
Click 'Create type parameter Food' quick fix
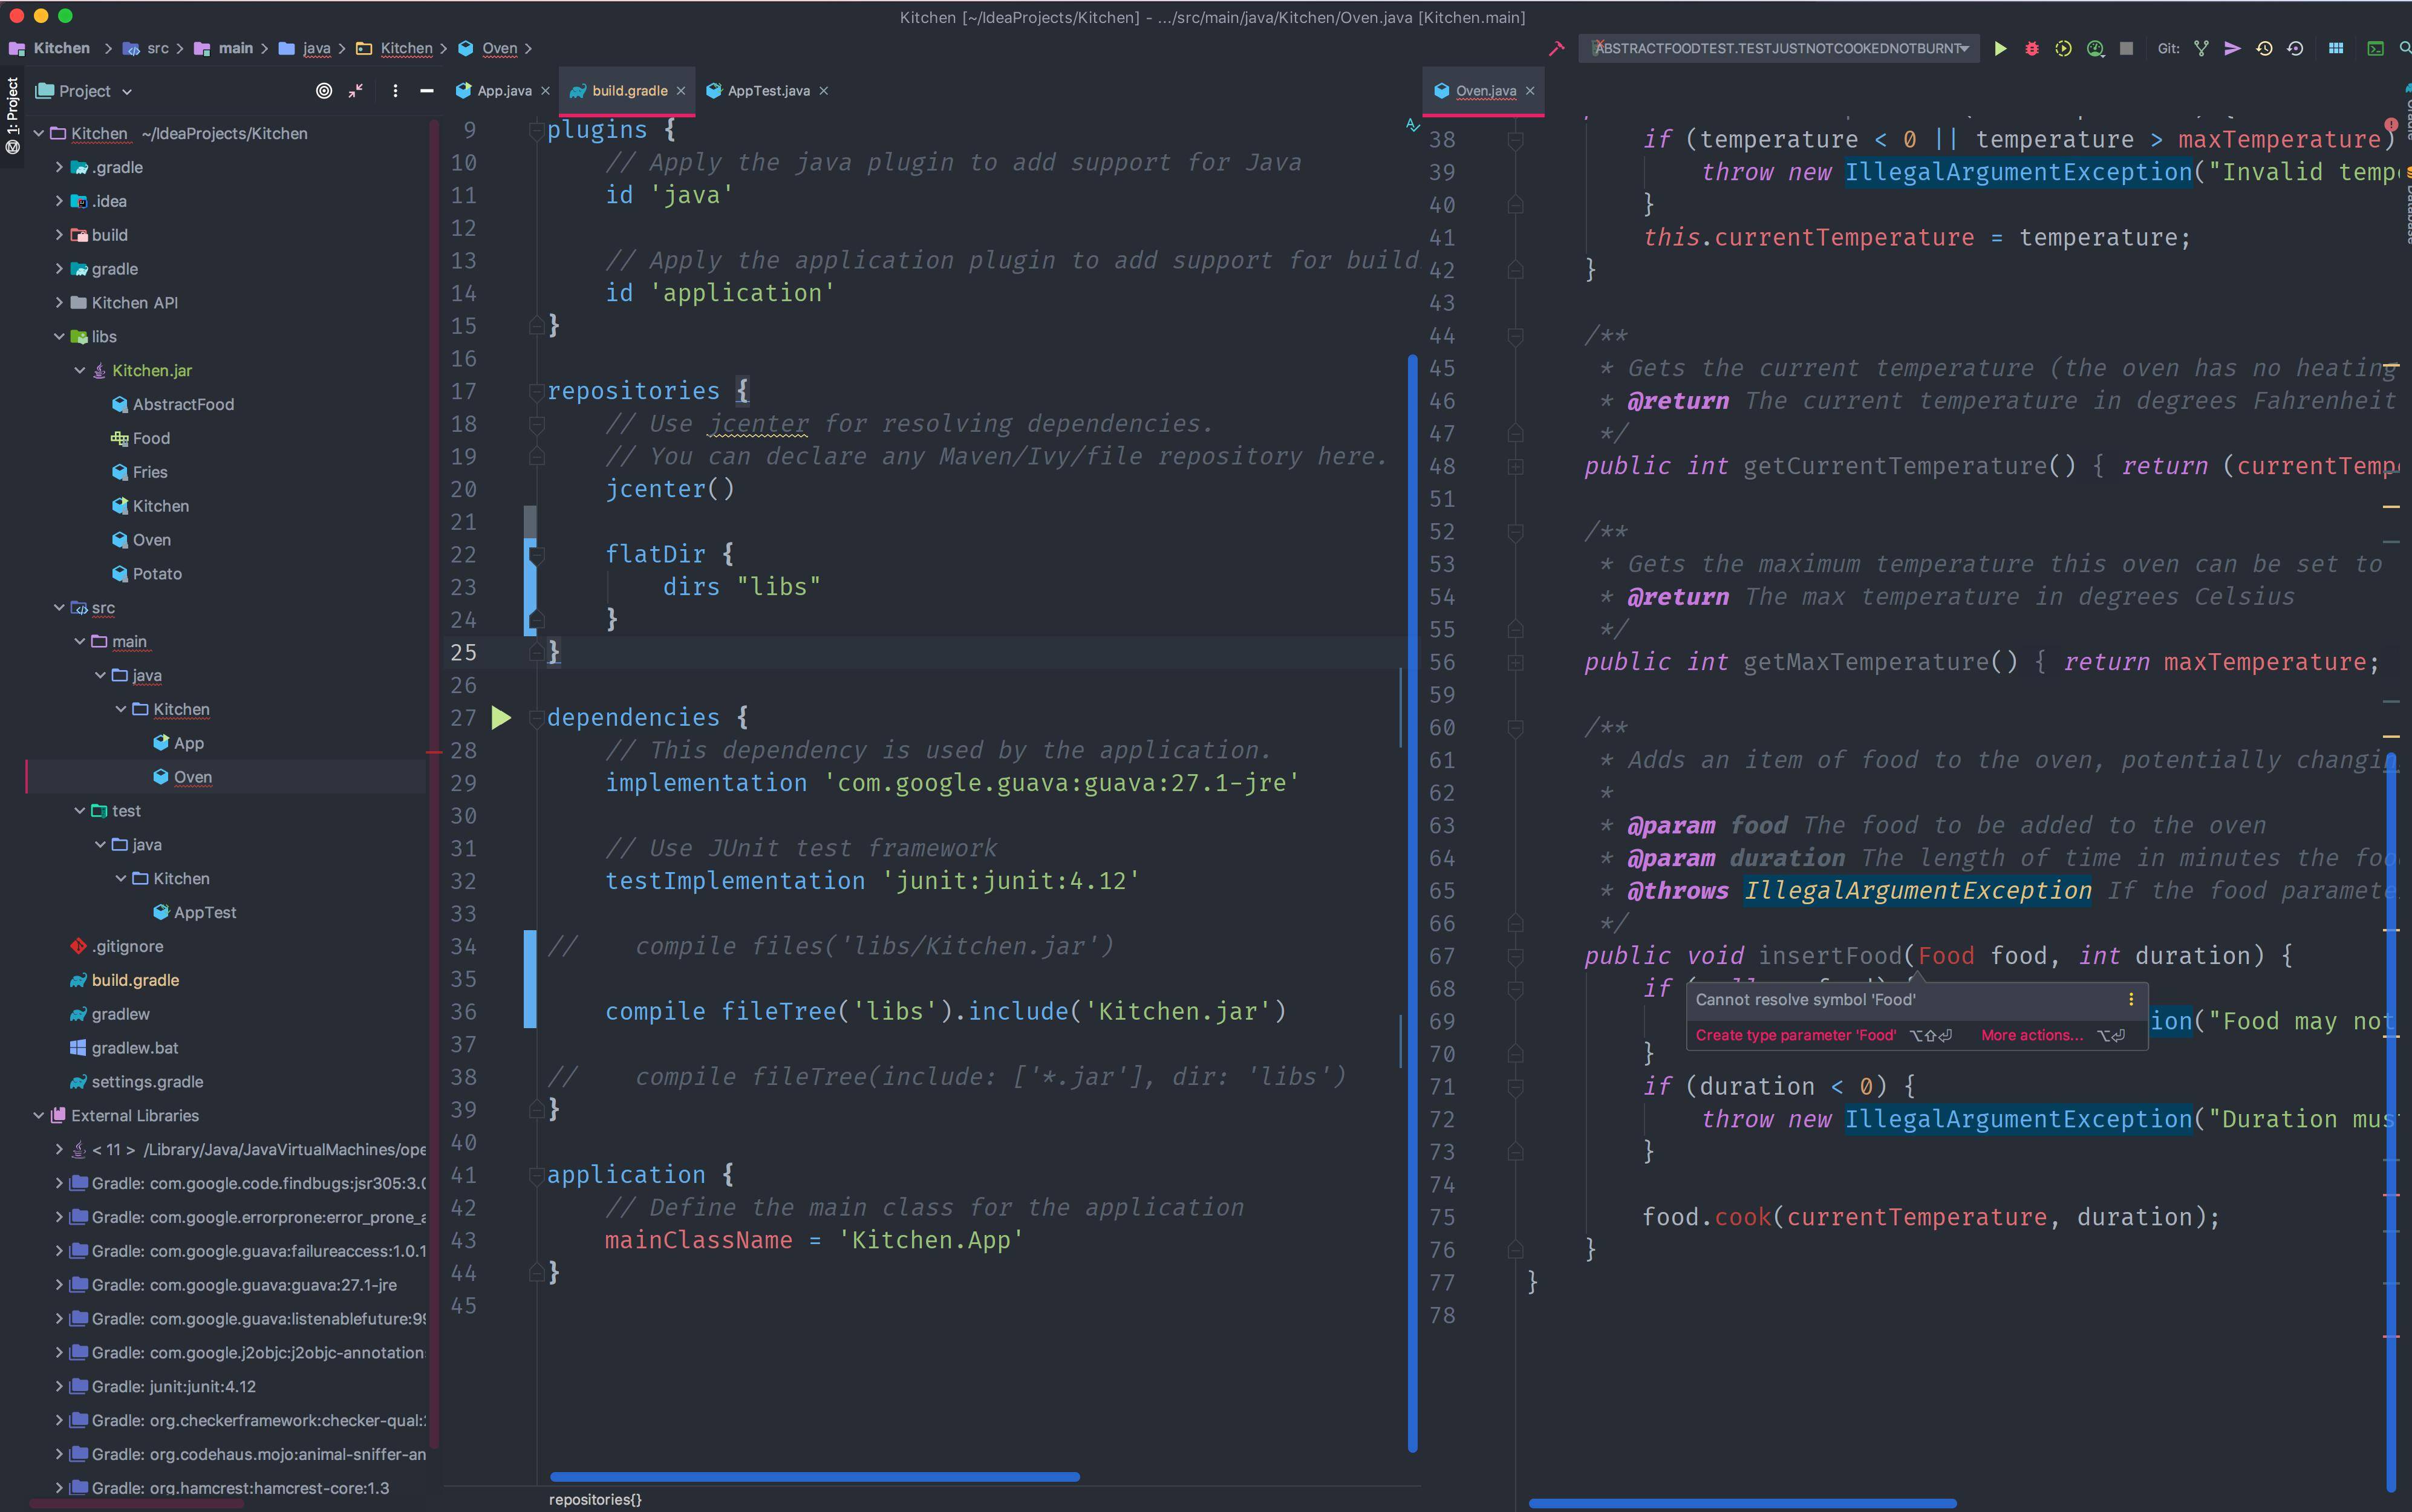coord(1795,1035)
